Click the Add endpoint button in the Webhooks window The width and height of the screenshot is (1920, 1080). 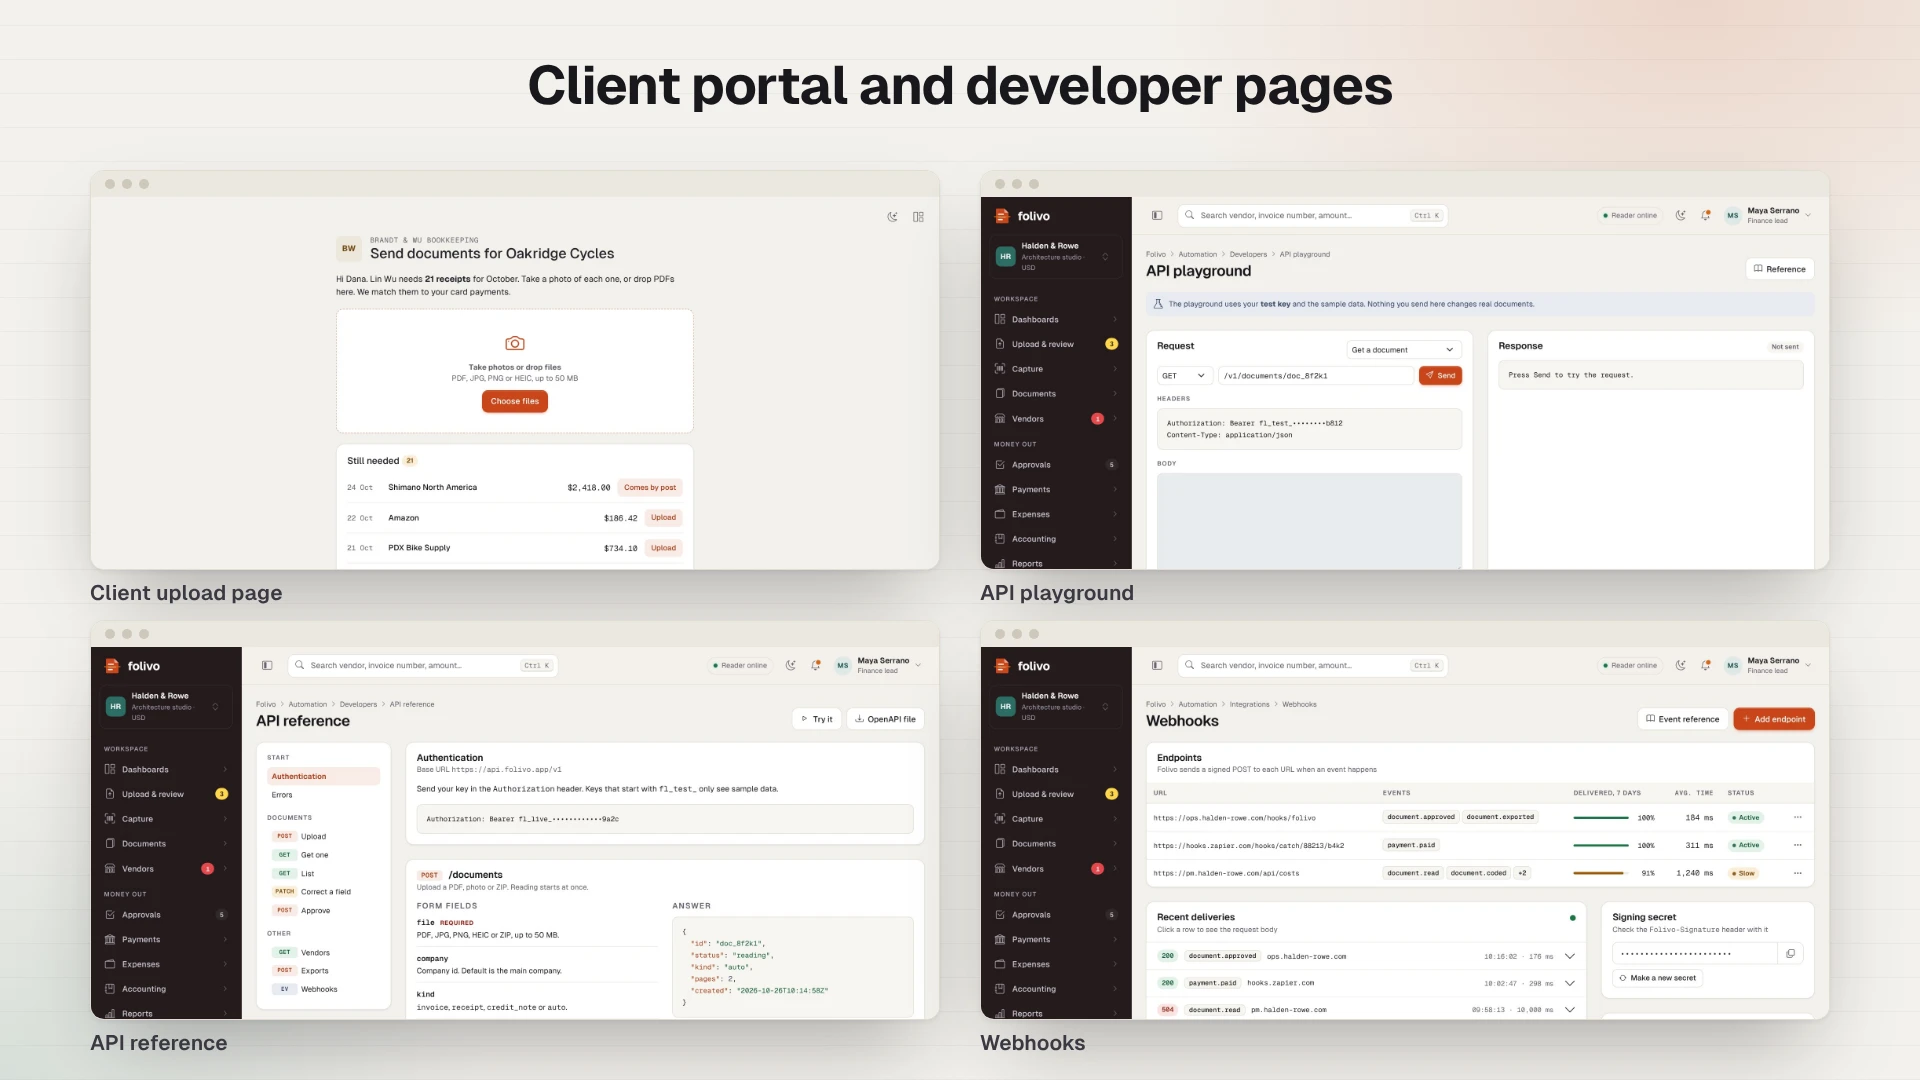1774,719
